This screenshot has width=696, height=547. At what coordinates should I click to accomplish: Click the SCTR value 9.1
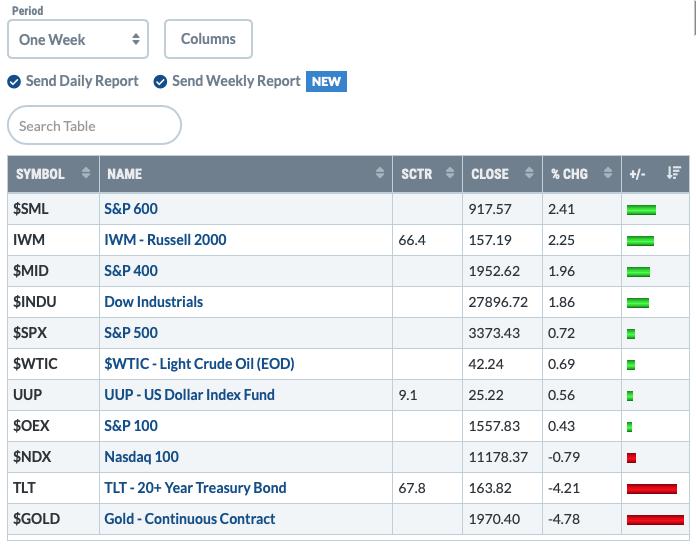coord(408,395)
